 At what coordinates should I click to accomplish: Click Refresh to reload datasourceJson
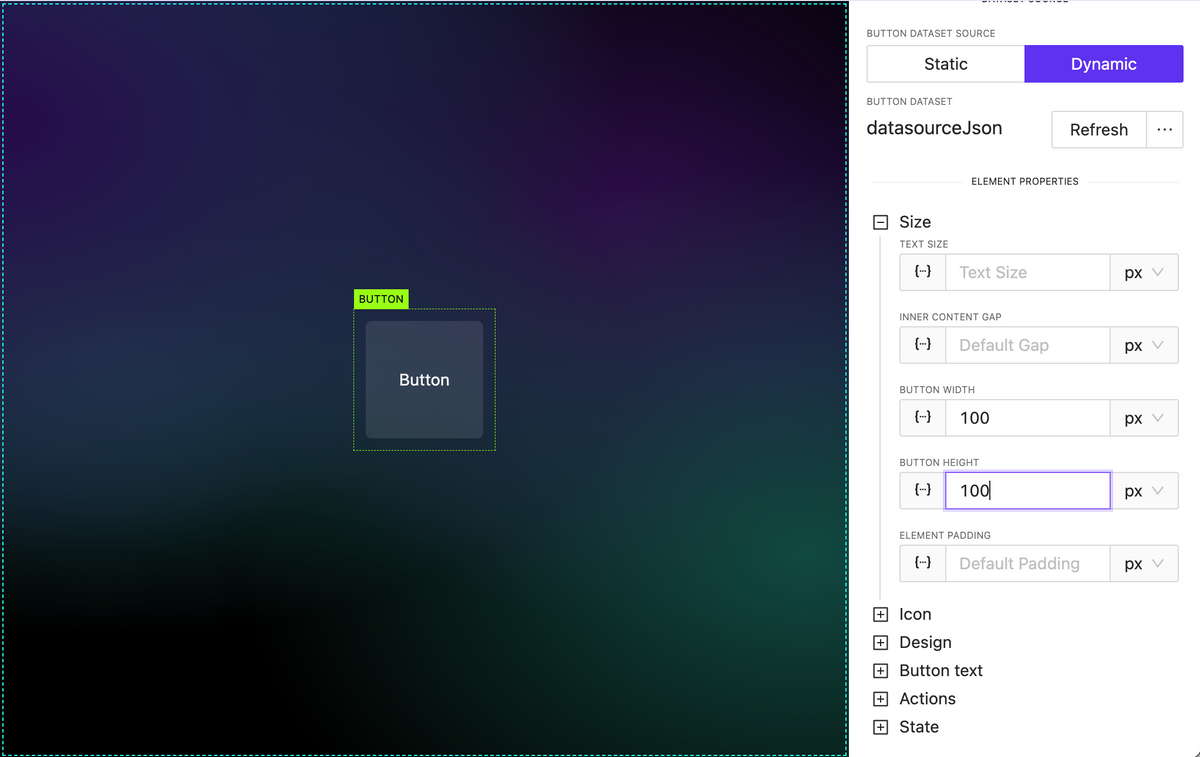coord(1098,129)
